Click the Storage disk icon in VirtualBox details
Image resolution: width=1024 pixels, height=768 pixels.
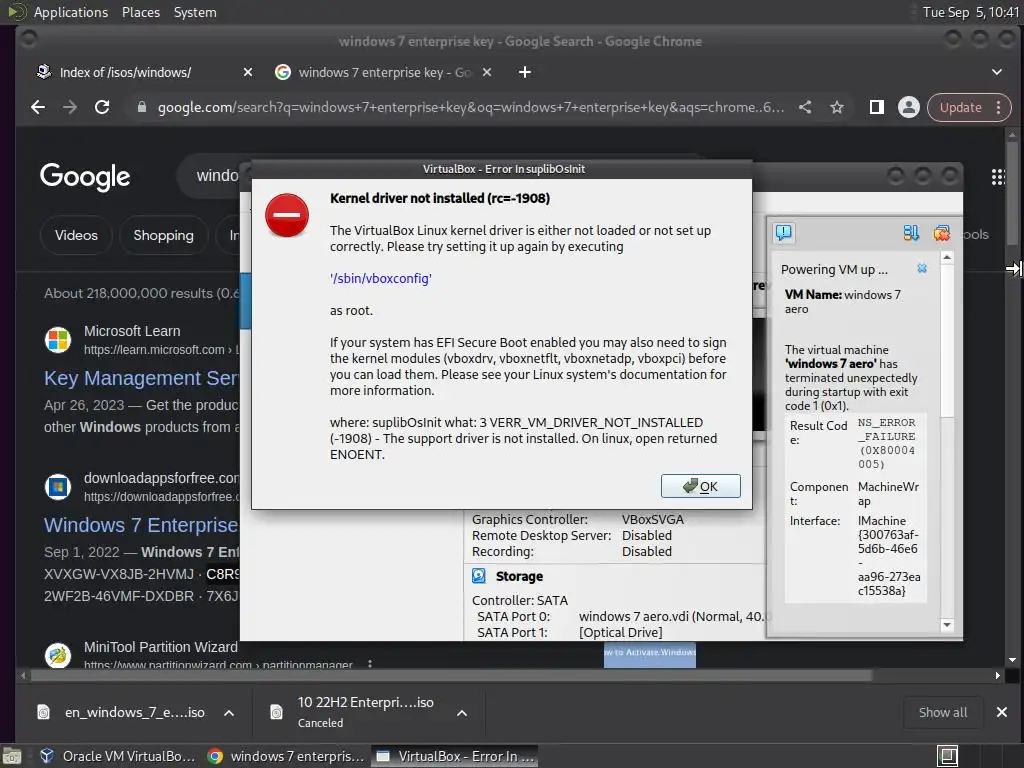click(479, 575)
